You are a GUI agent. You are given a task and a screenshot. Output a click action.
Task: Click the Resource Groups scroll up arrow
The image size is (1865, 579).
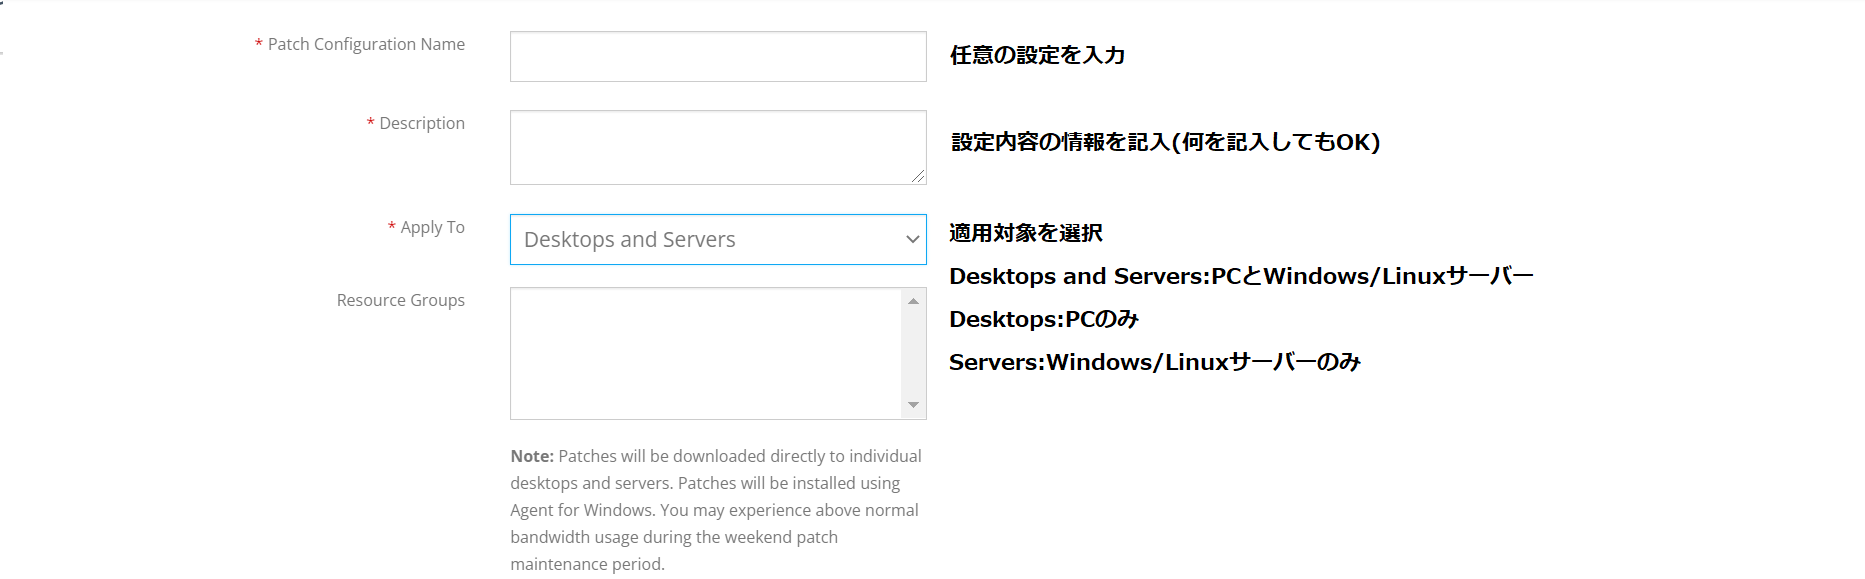pyautogui.click(x=913, y=301)
